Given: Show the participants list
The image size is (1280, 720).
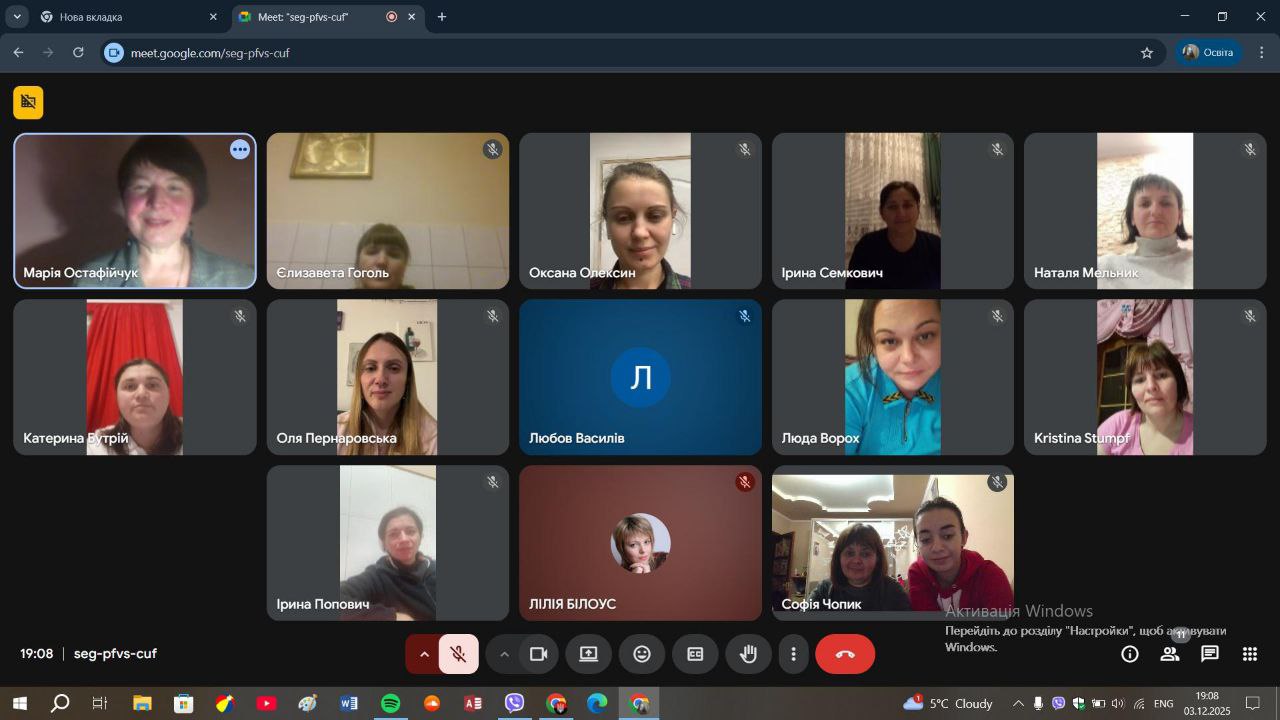Looking at the screenshot, I should 1170,654.
